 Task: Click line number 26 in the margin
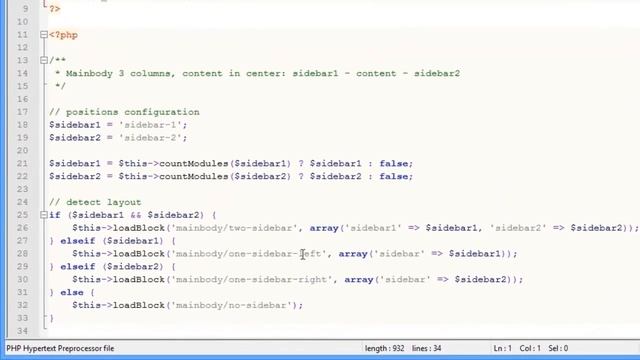23,228
